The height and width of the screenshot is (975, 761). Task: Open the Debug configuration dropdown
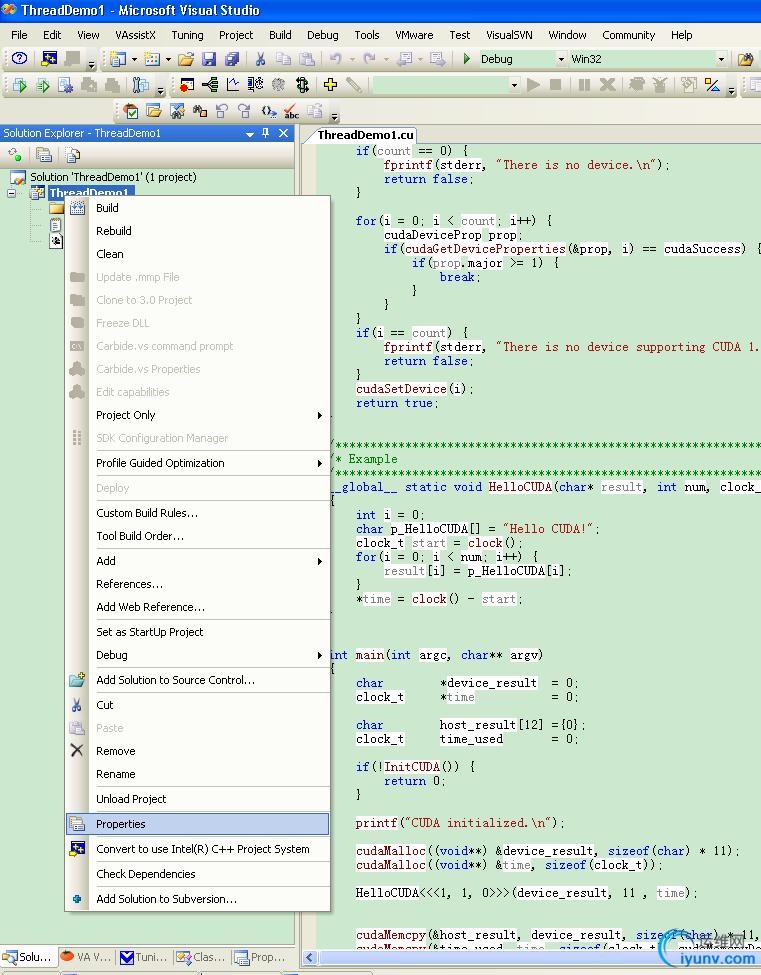coord(561,59)
